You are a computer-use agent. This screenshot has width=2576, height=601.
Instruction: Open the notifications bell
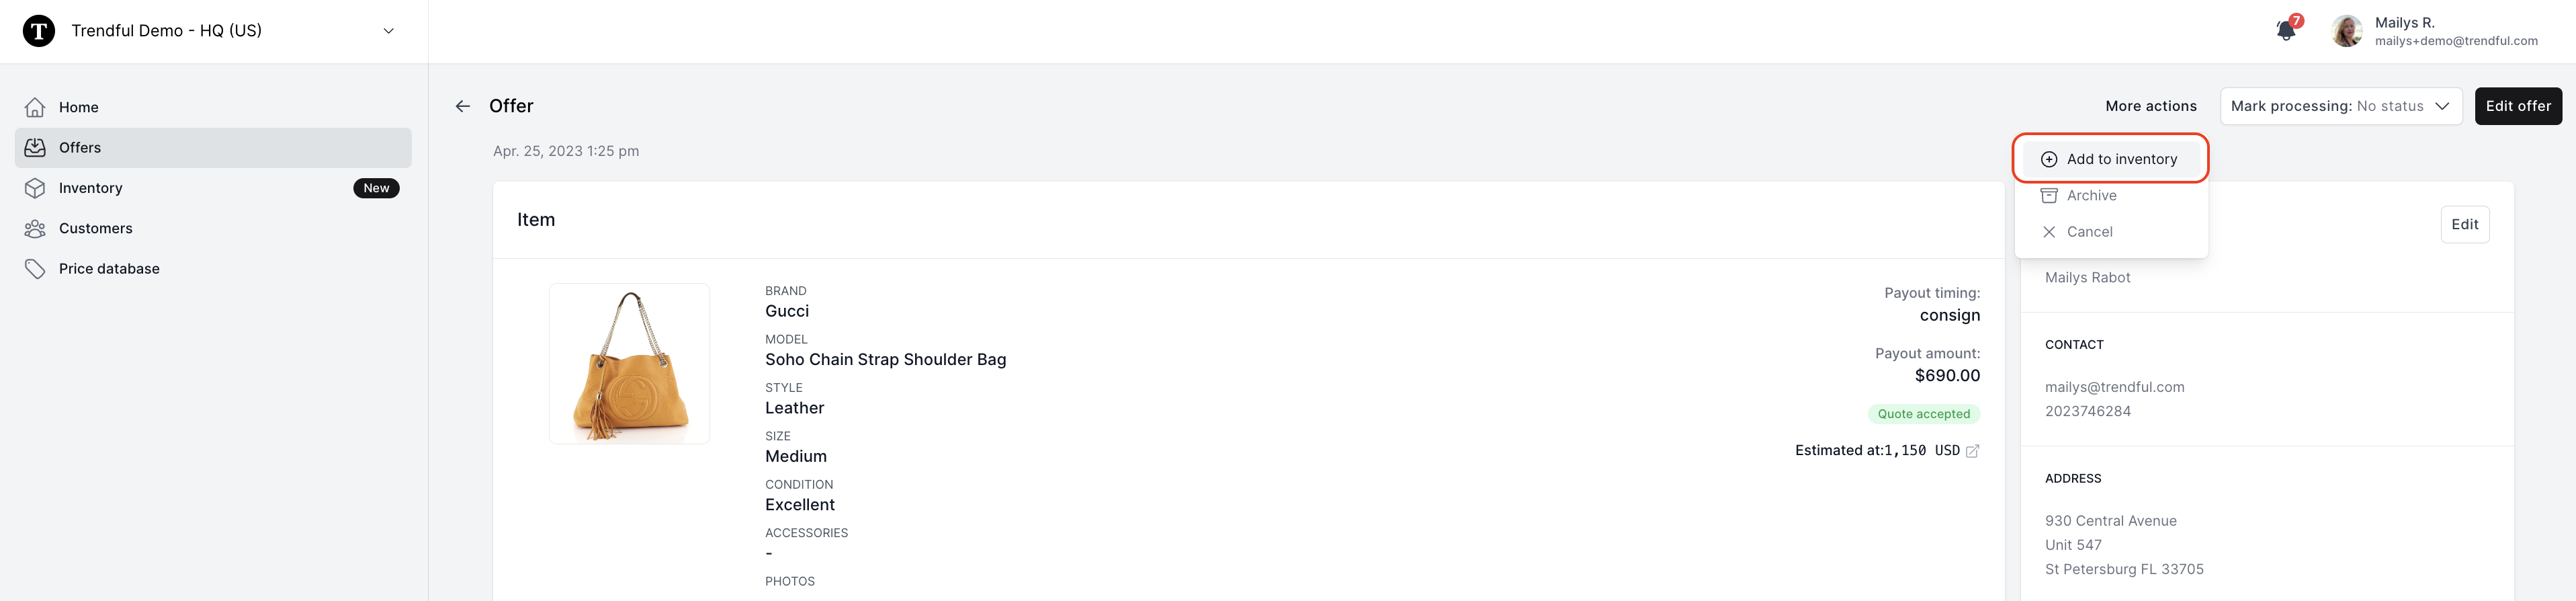click(x=2286, y=31)
